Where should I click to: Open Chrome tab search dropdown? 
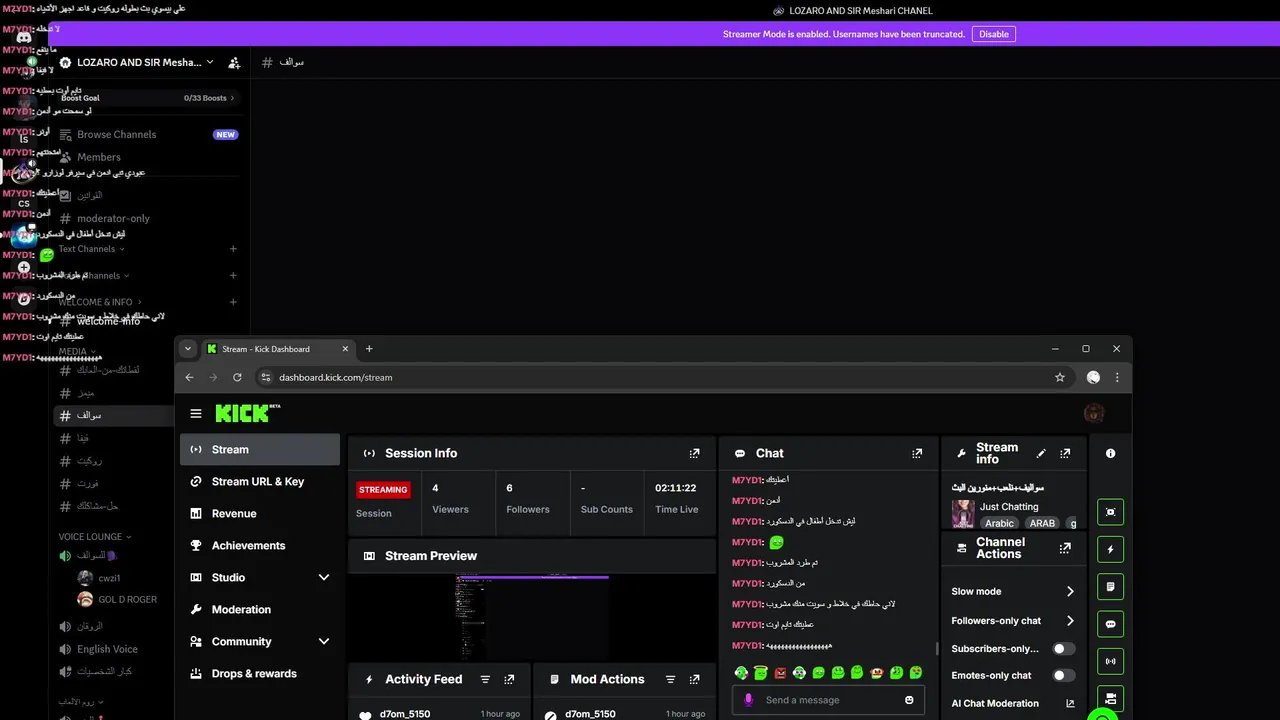coord(187,349)
